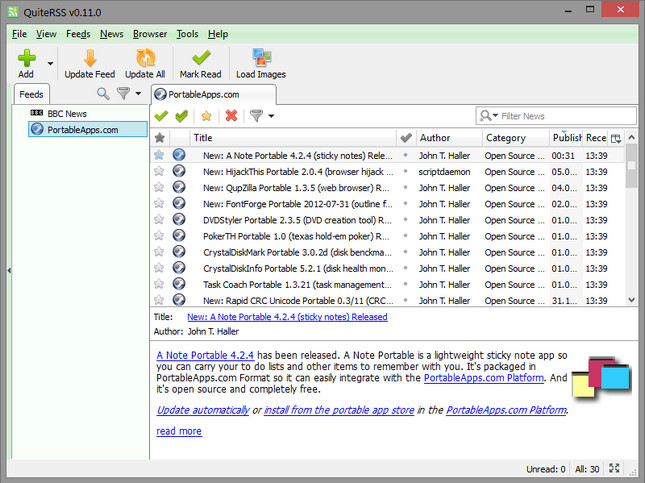Click the Update automatically link

coord(203,410)
